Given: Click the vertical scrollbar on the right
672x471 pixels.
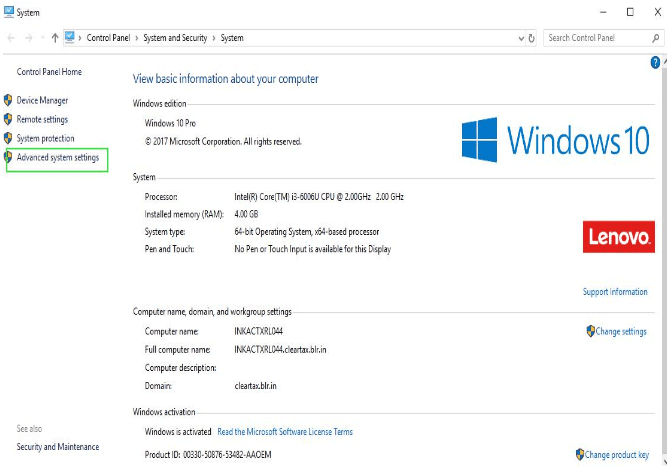Looking at the screenshot, I should click(665, 261).
